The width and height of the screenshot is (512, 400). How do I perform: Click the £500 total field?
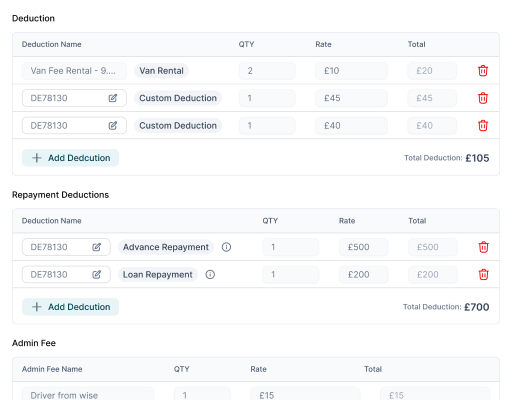[433, 247]
